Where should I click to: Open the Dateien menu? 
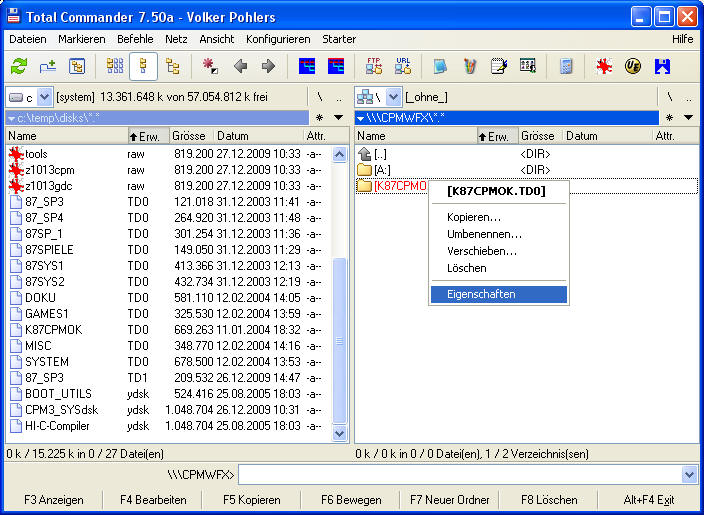tap(28, 39)
